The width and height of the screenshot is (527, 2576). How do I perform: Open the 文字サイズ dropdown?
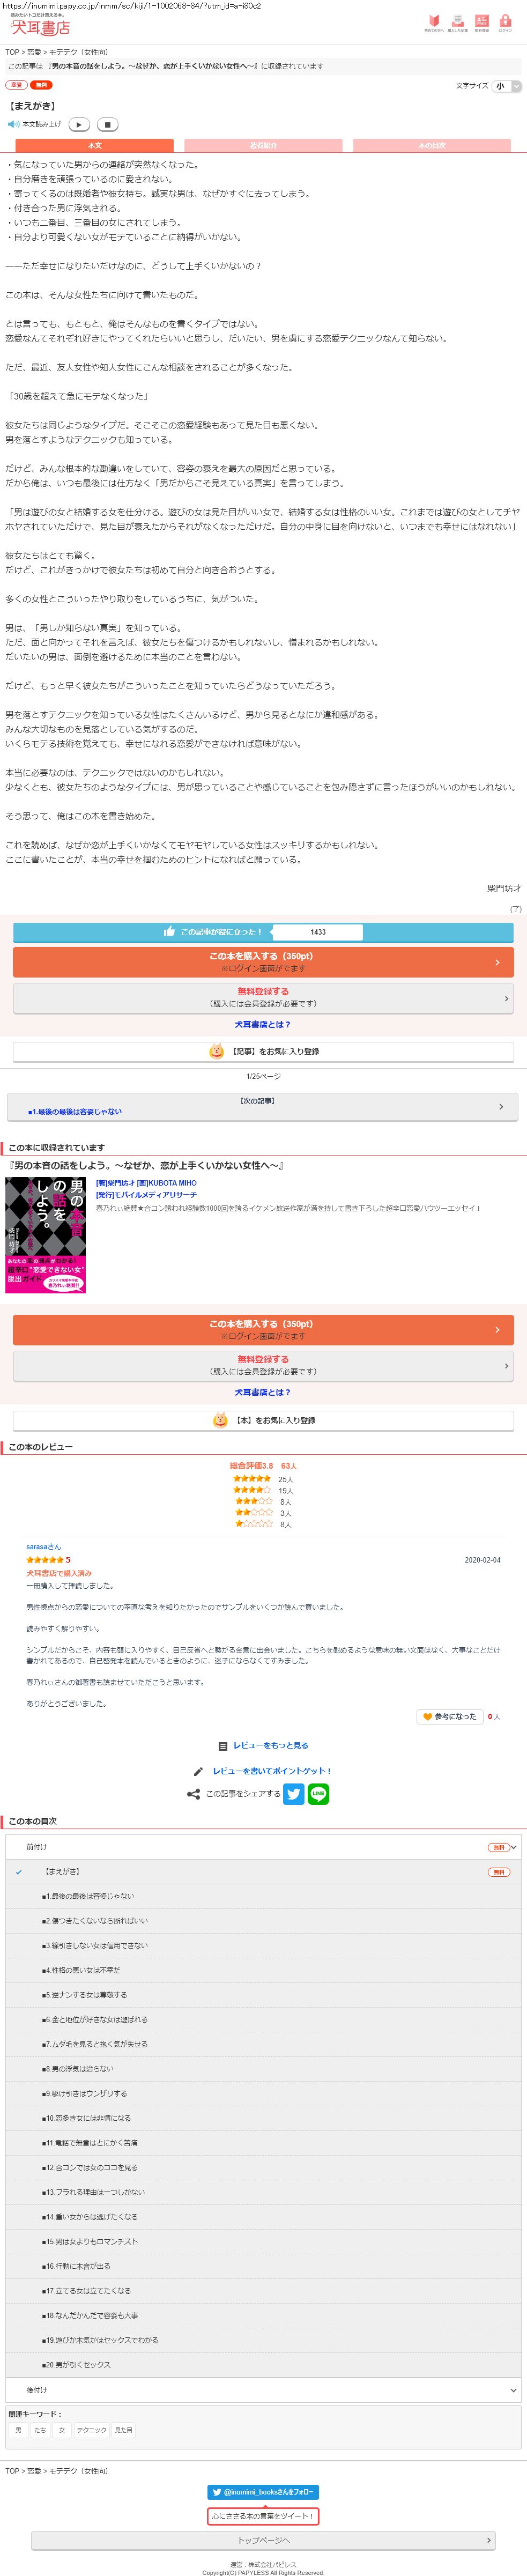(508, 86)
